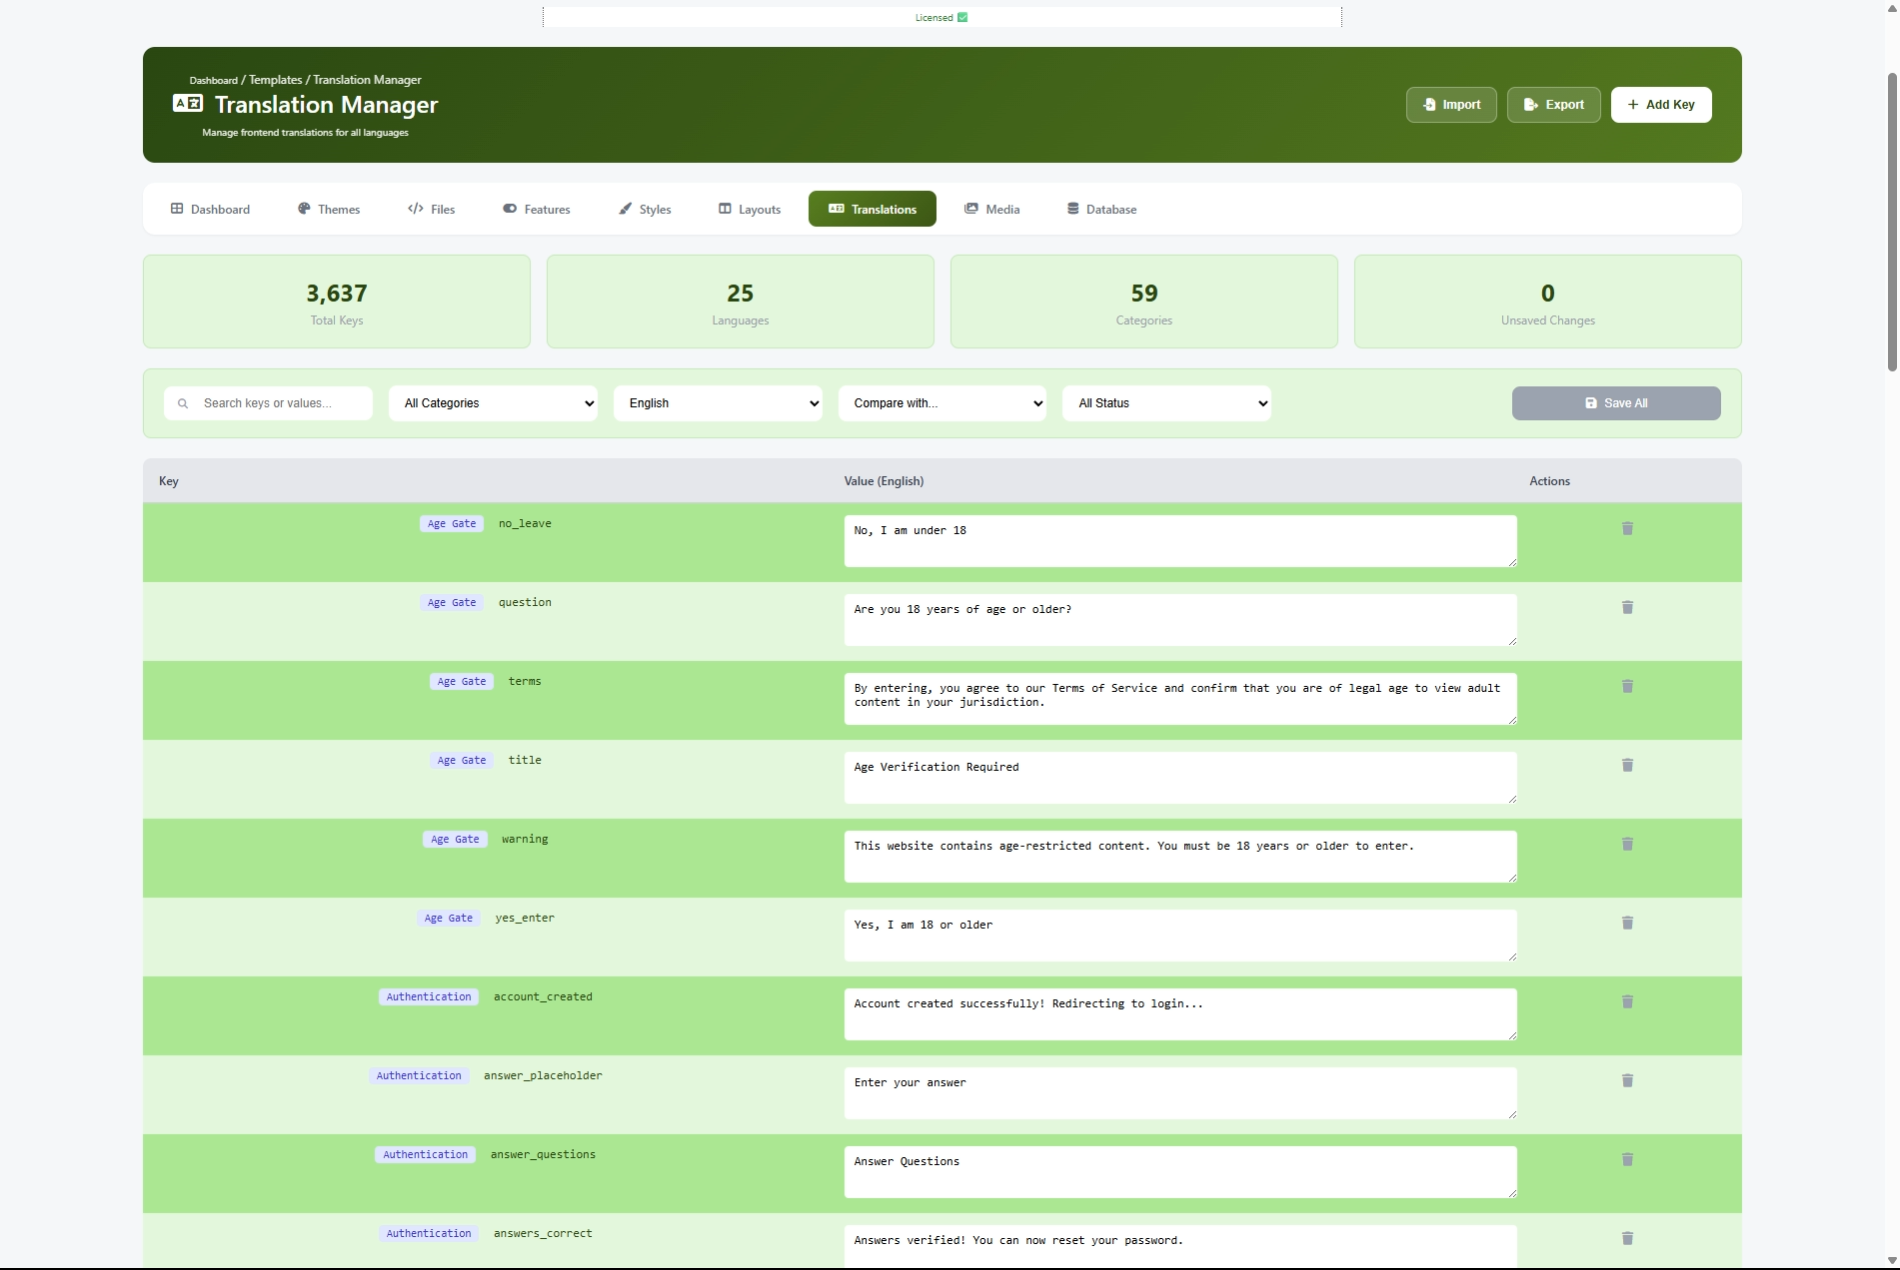The image size is (1900, 1270).
Task: Click trash icon for question key
Action: (1627, 607)
